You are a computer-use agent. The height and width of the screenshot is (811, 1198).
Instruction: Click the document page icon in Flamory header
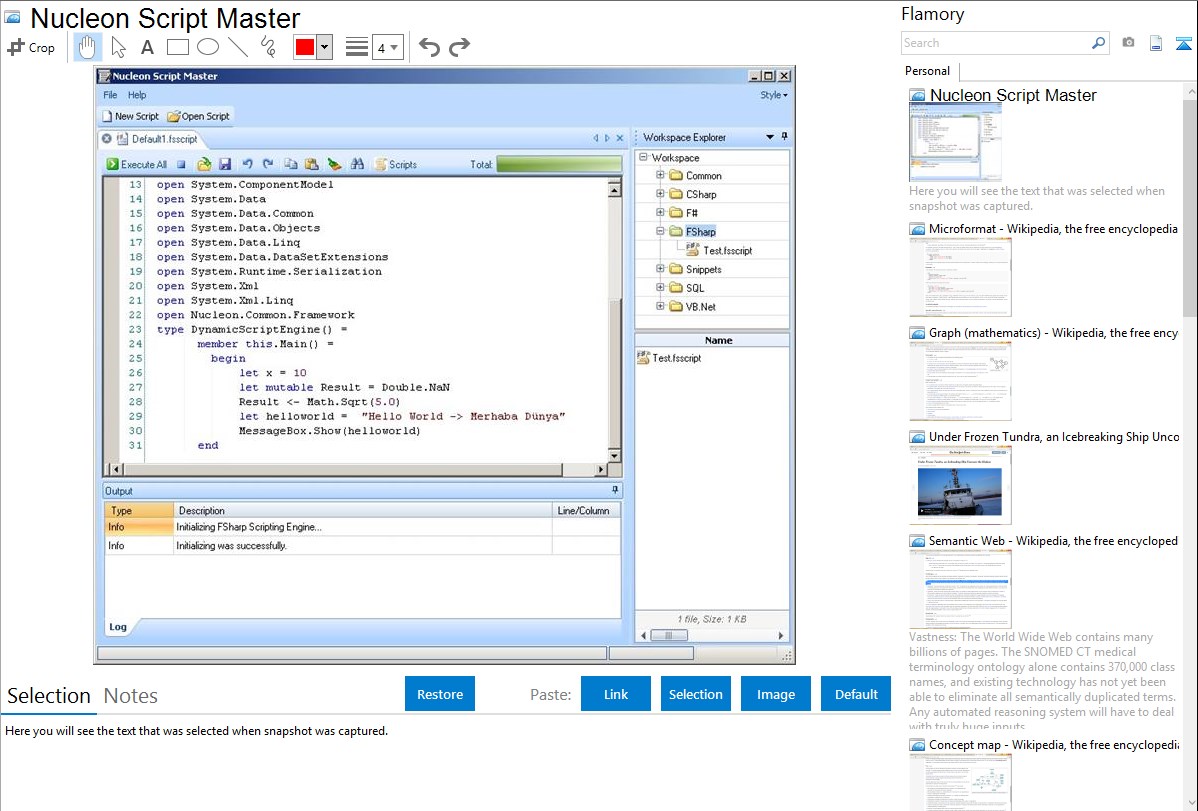point(1156,43)
